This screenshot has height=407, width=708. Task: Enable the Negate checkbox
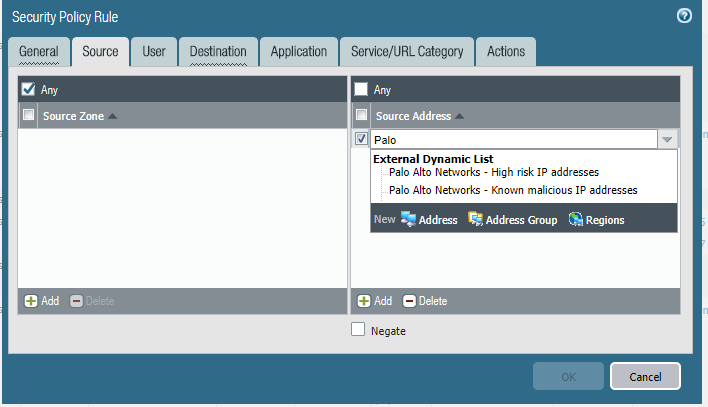pyautogui.click(x=358, y=330)
